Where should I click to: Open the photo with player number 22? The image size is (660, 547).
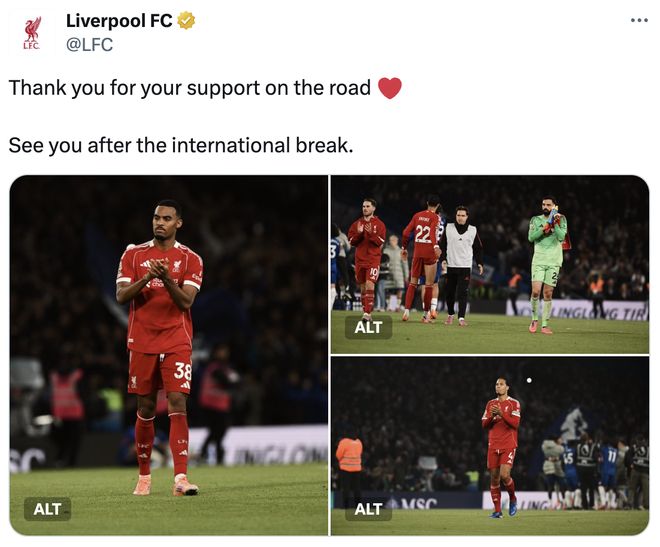(490, 264)
